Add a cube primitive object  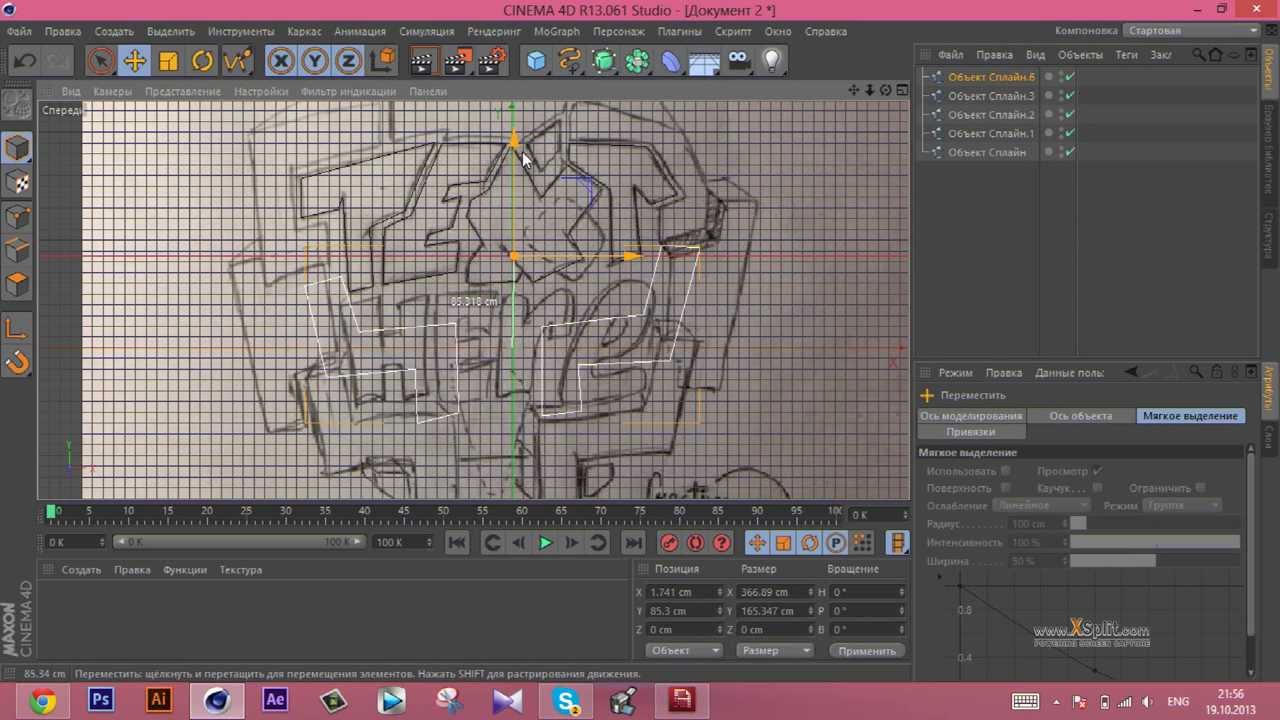point(537,61)
